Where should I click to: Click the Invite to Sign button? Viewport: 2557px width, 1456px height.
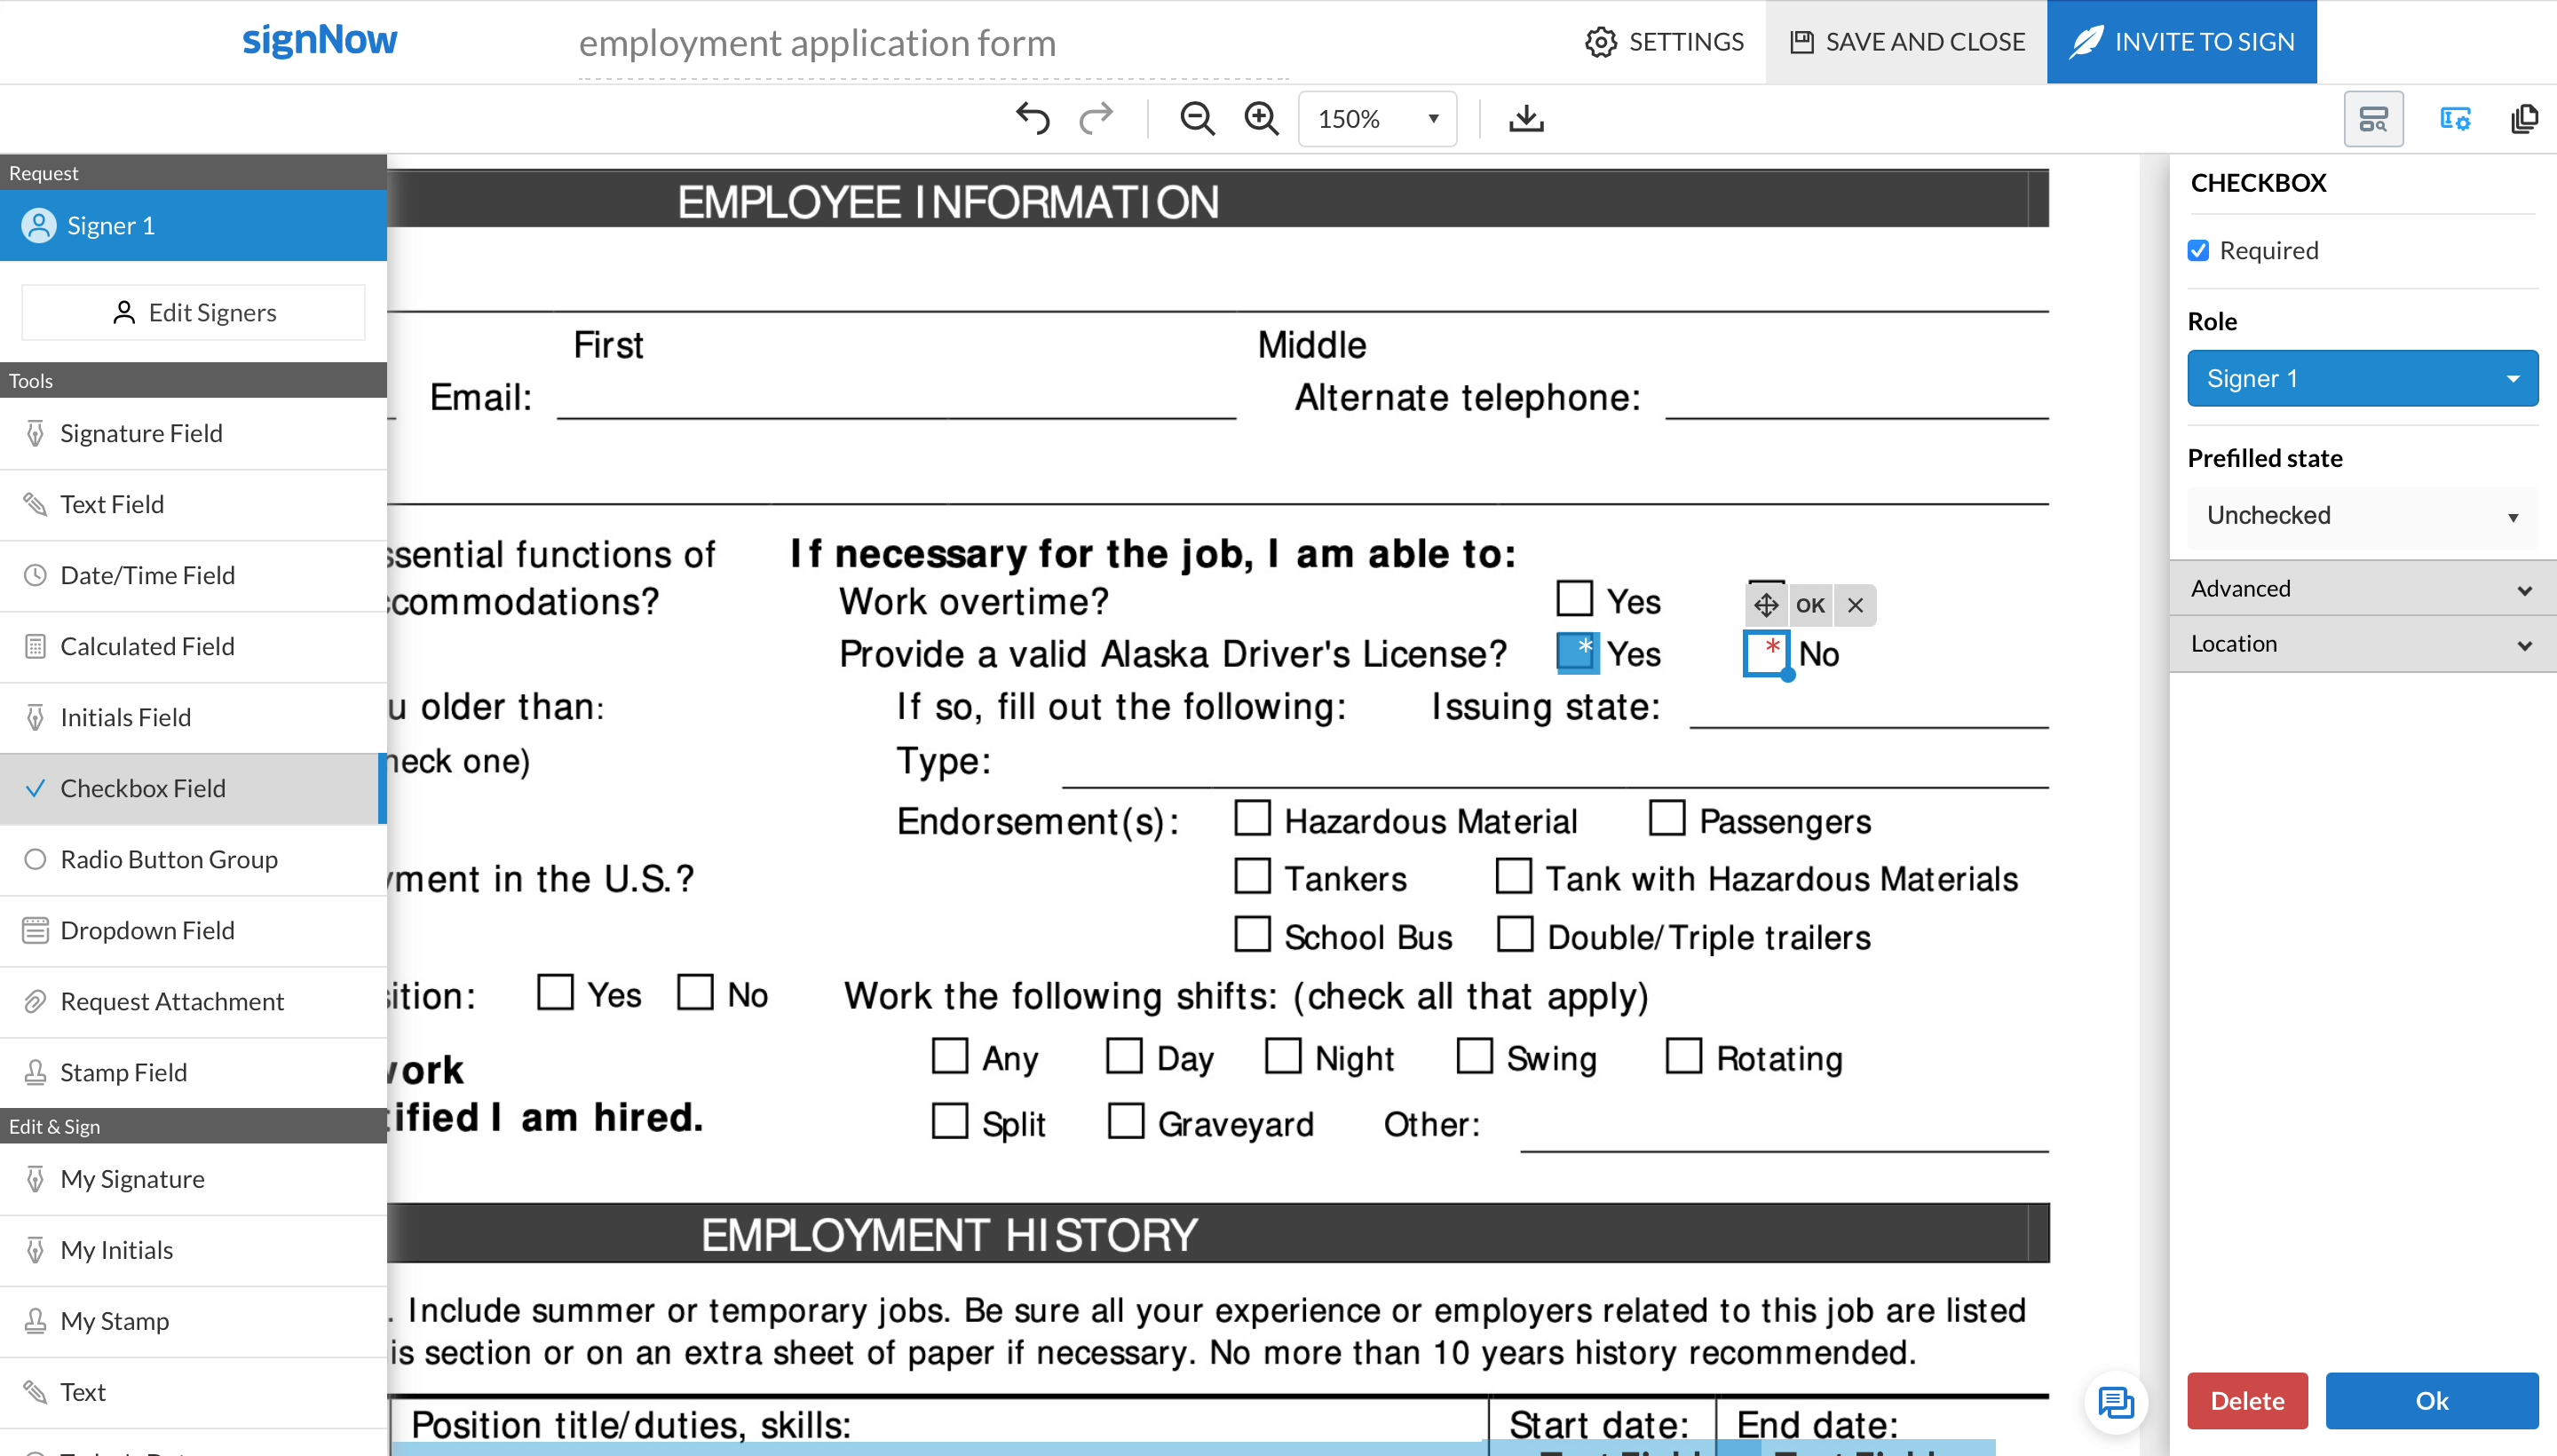(x=2181, y=42)
